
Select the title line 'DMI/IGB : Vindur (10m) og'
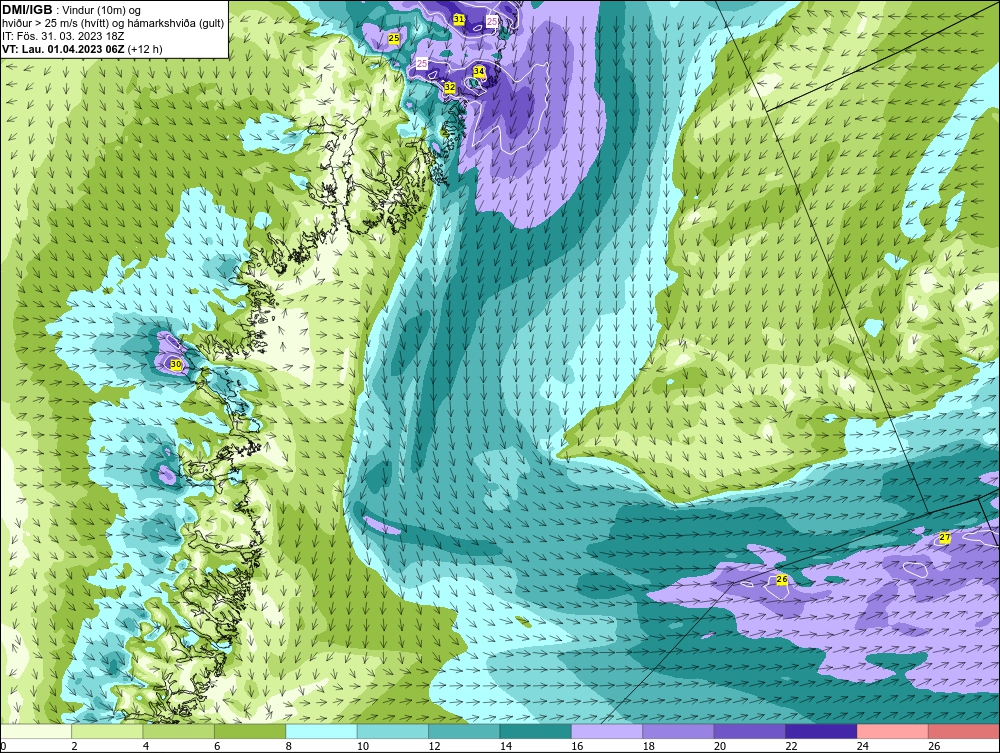point(71,10)
